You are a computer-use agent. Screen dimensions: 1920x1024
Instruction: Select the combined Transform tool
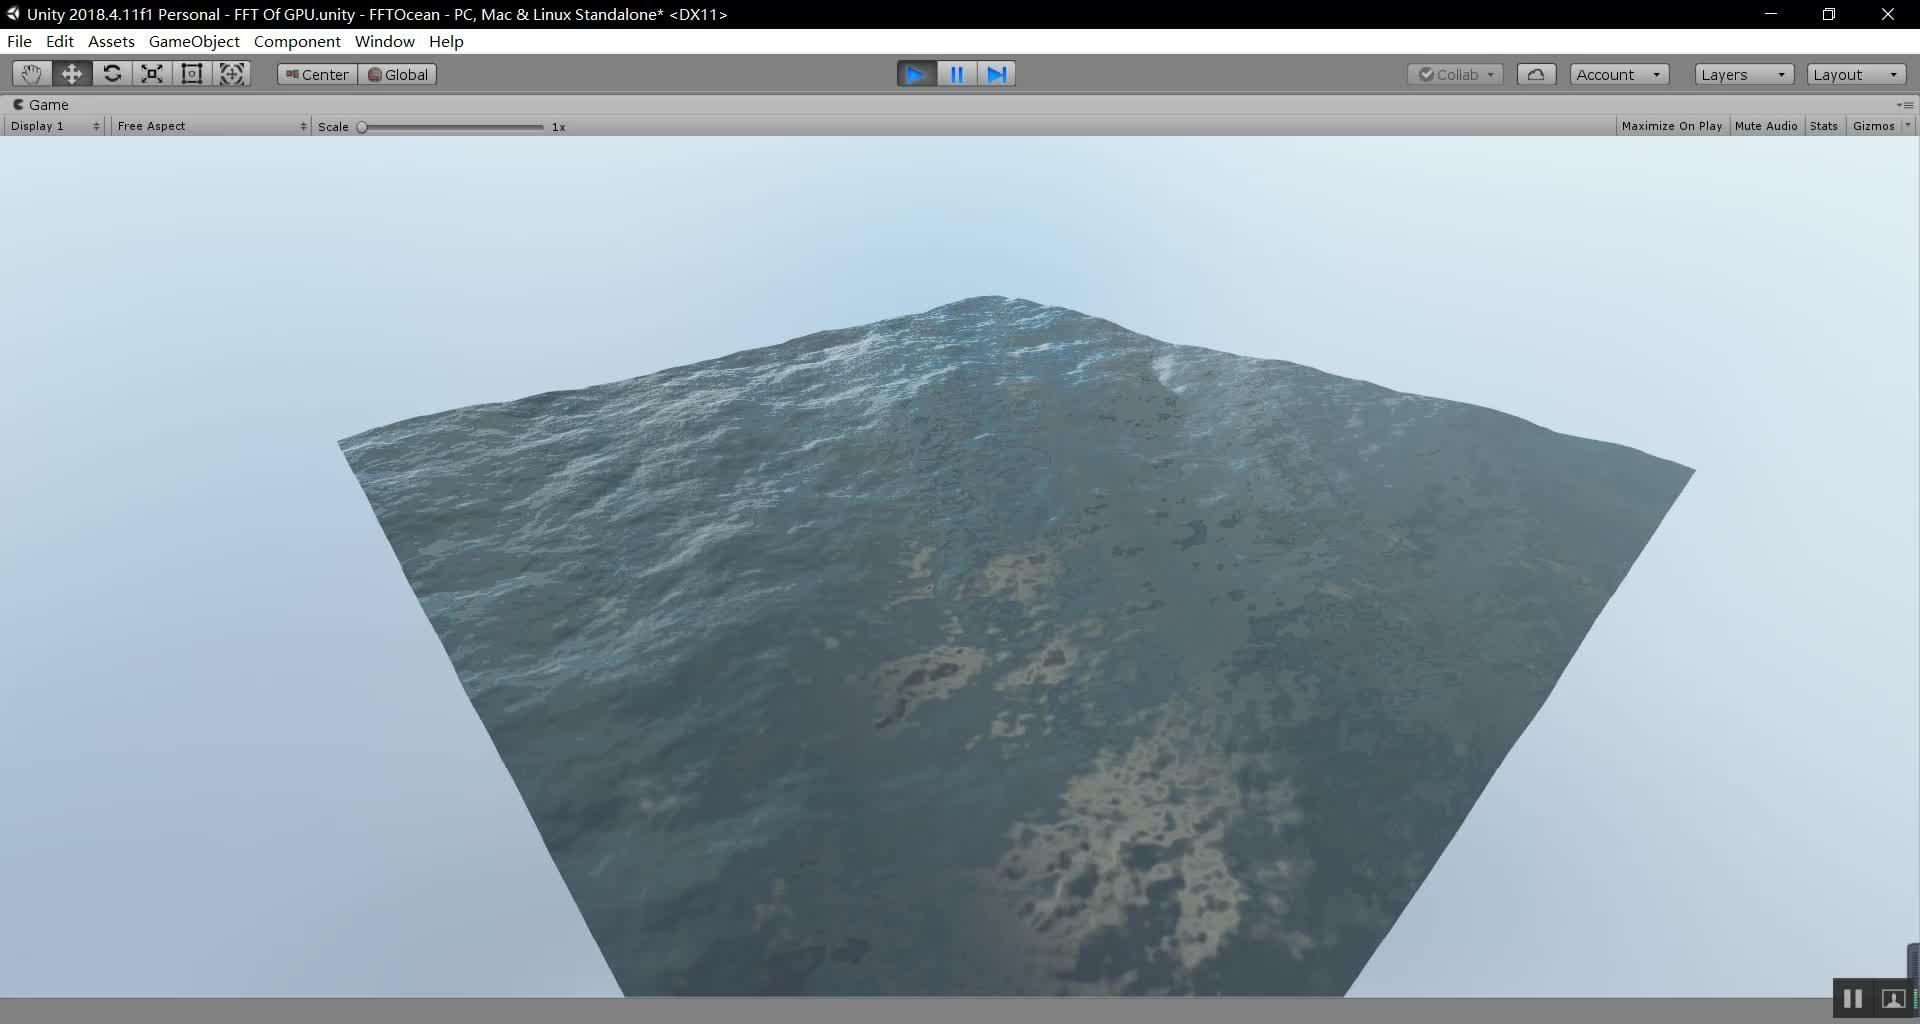coord(231,73)
